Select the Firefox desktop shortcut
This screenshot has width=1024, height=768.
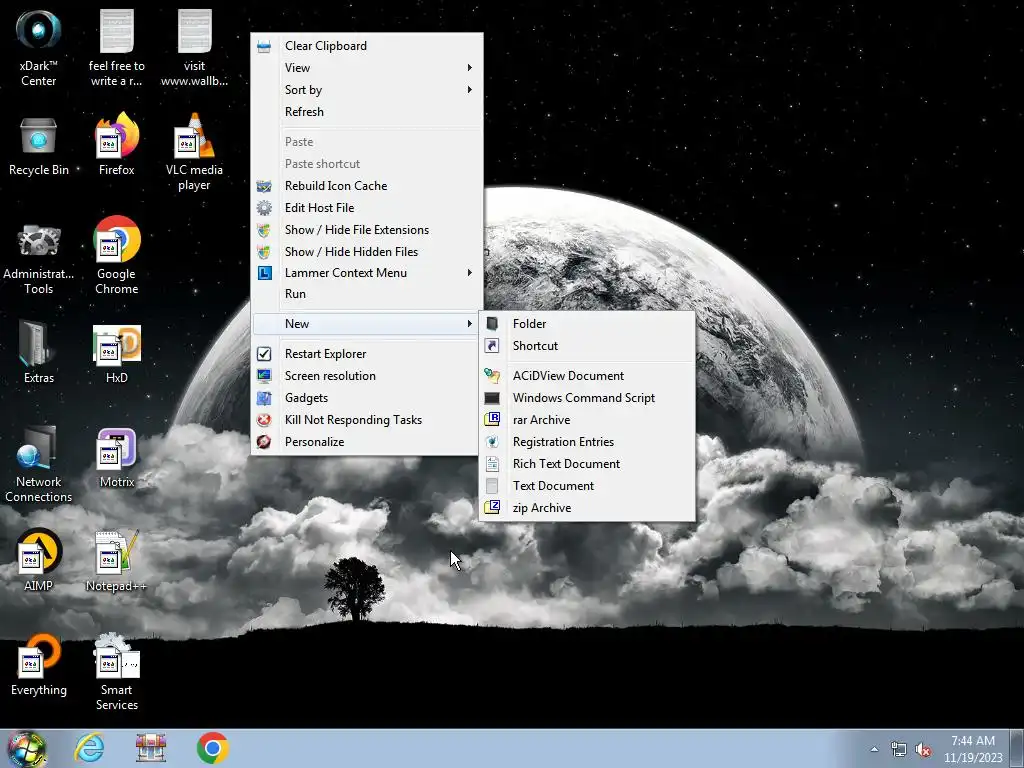click(x=117, y=144)
